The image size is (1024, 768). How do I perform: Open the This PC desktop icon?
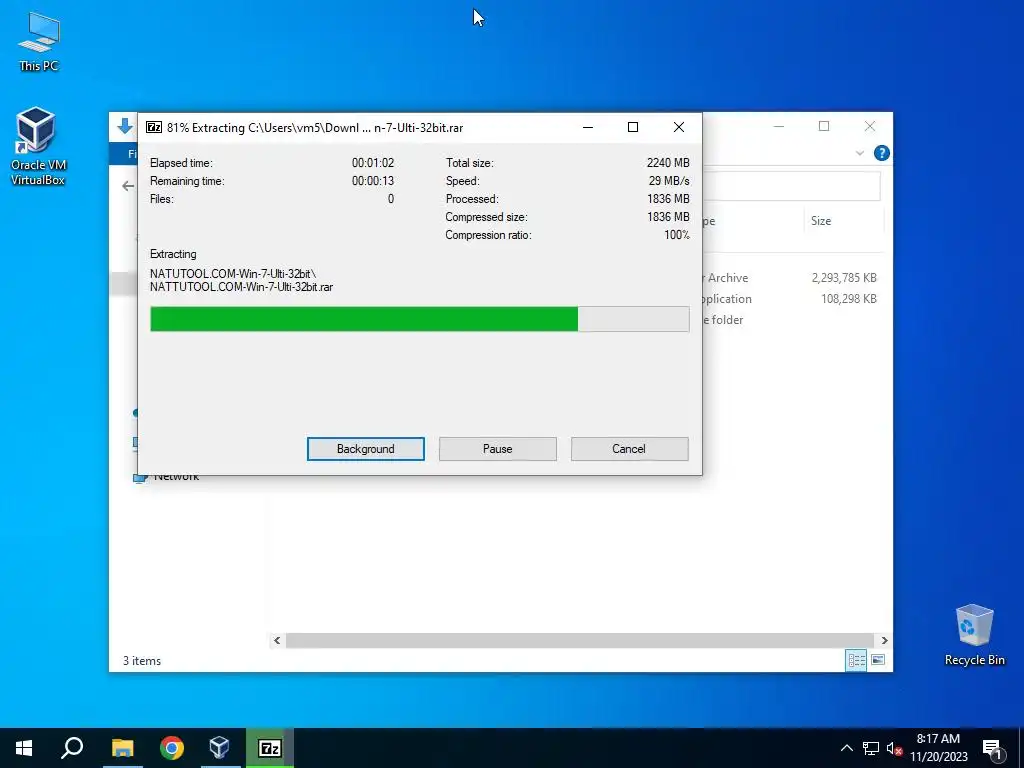pos(39,41)
